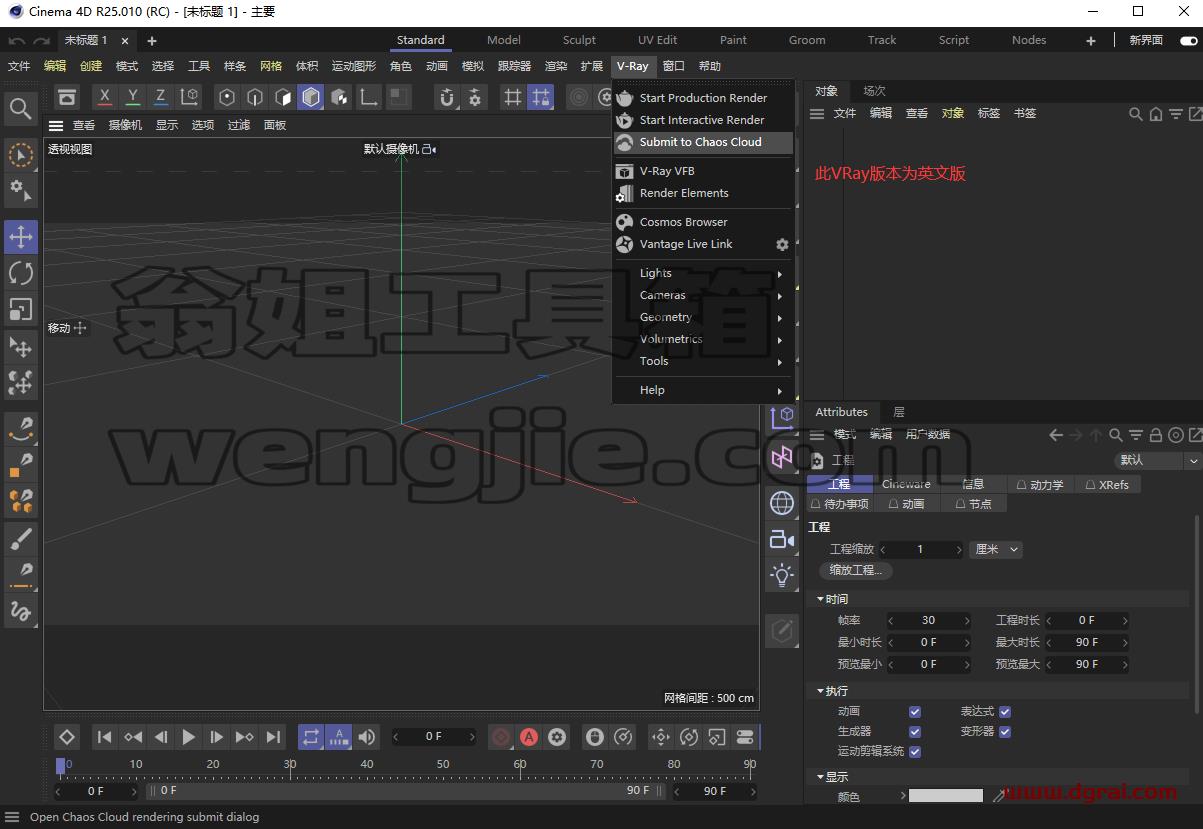Expand the Geometry submenu
The width and height of the screenshot is (1203, 829).
click(x=703, y=317)
